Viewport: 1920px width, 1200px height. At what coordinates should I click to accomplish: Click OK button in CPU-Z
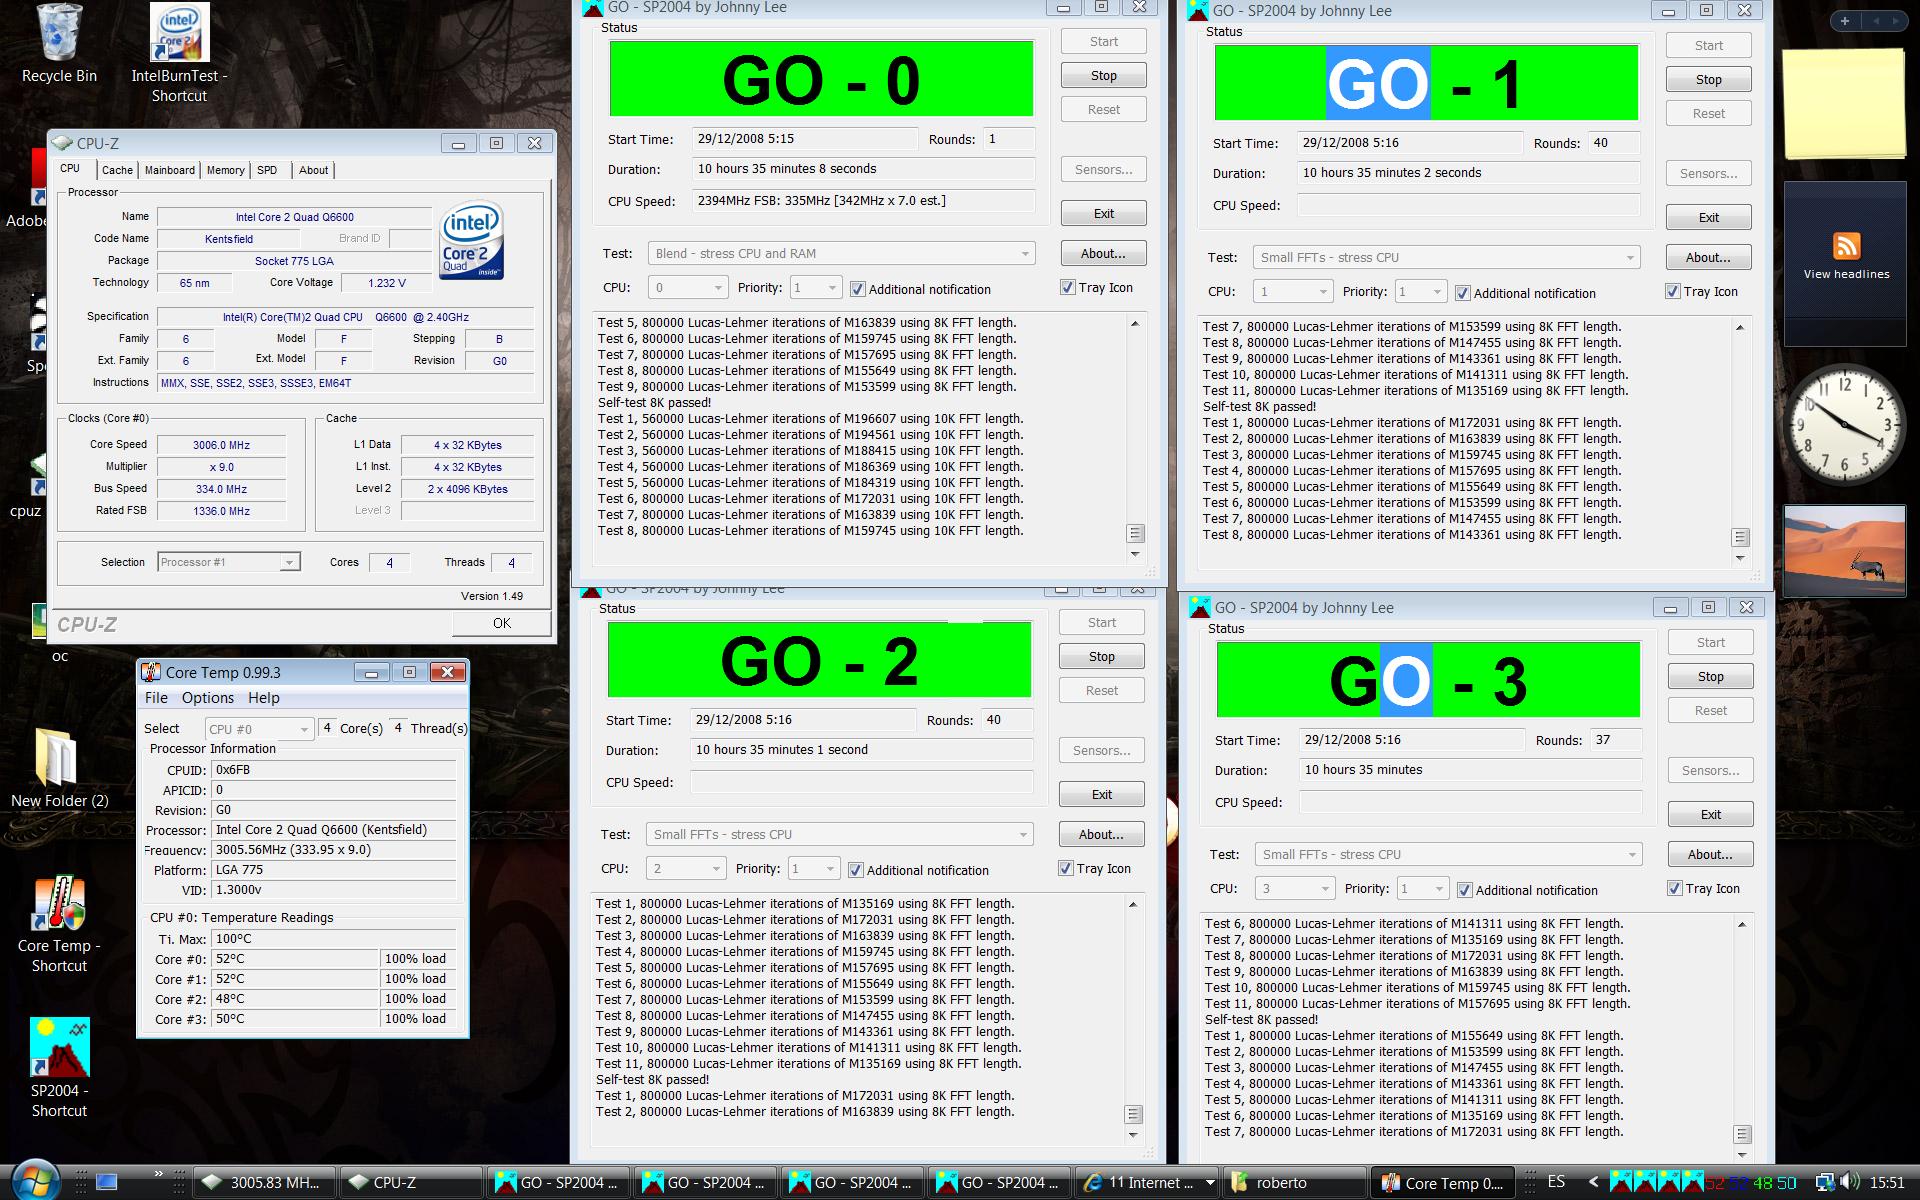(501, 623)
